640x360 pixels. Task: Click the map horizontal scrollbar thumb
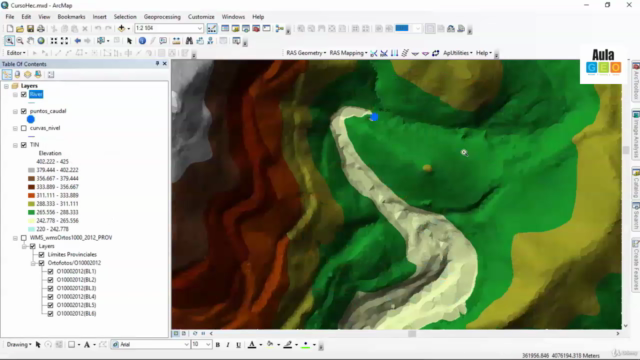(412, 333)
